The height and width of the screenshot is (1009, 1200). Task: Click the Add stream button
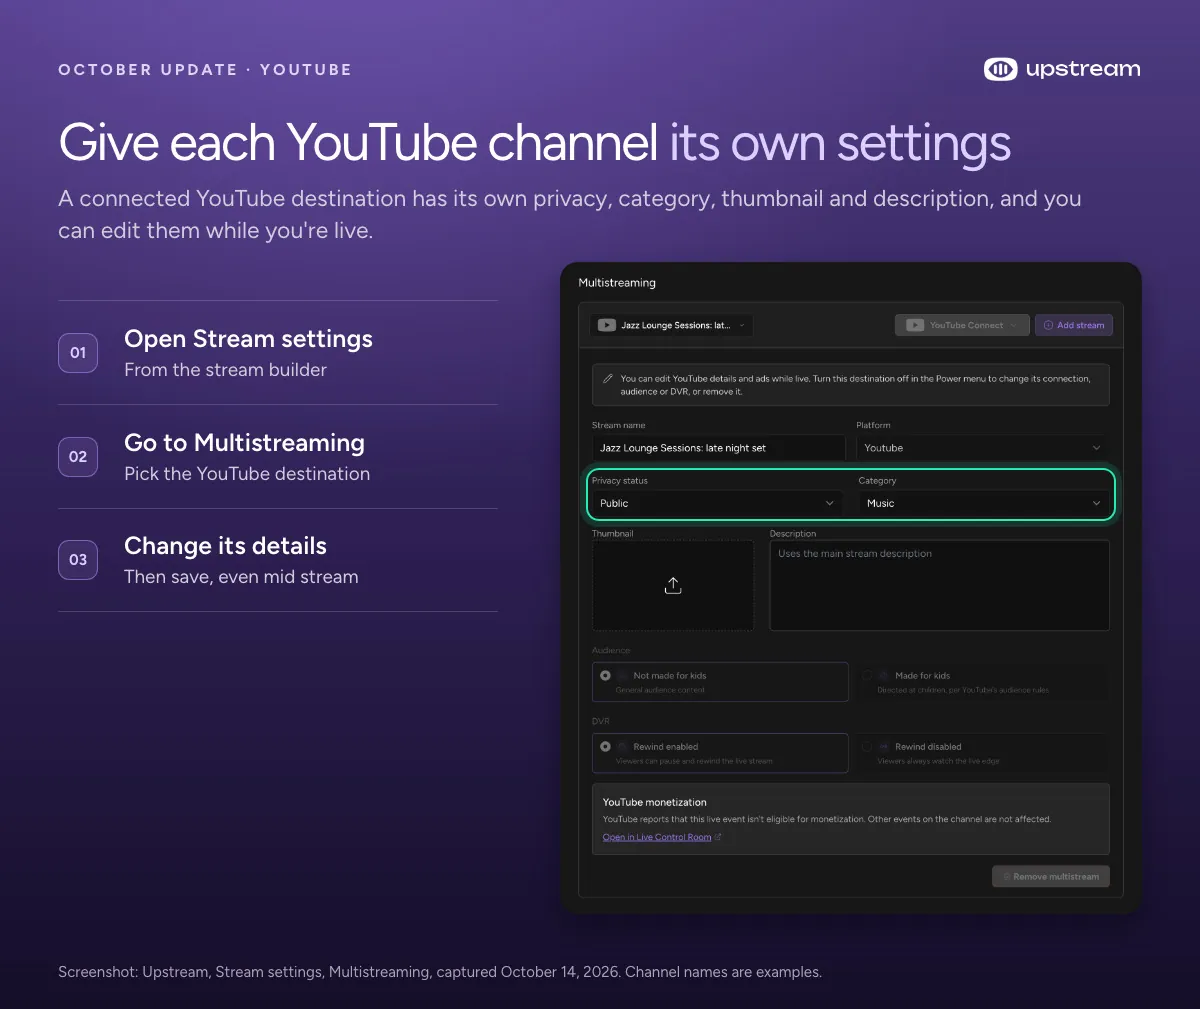pos(1074,325)
